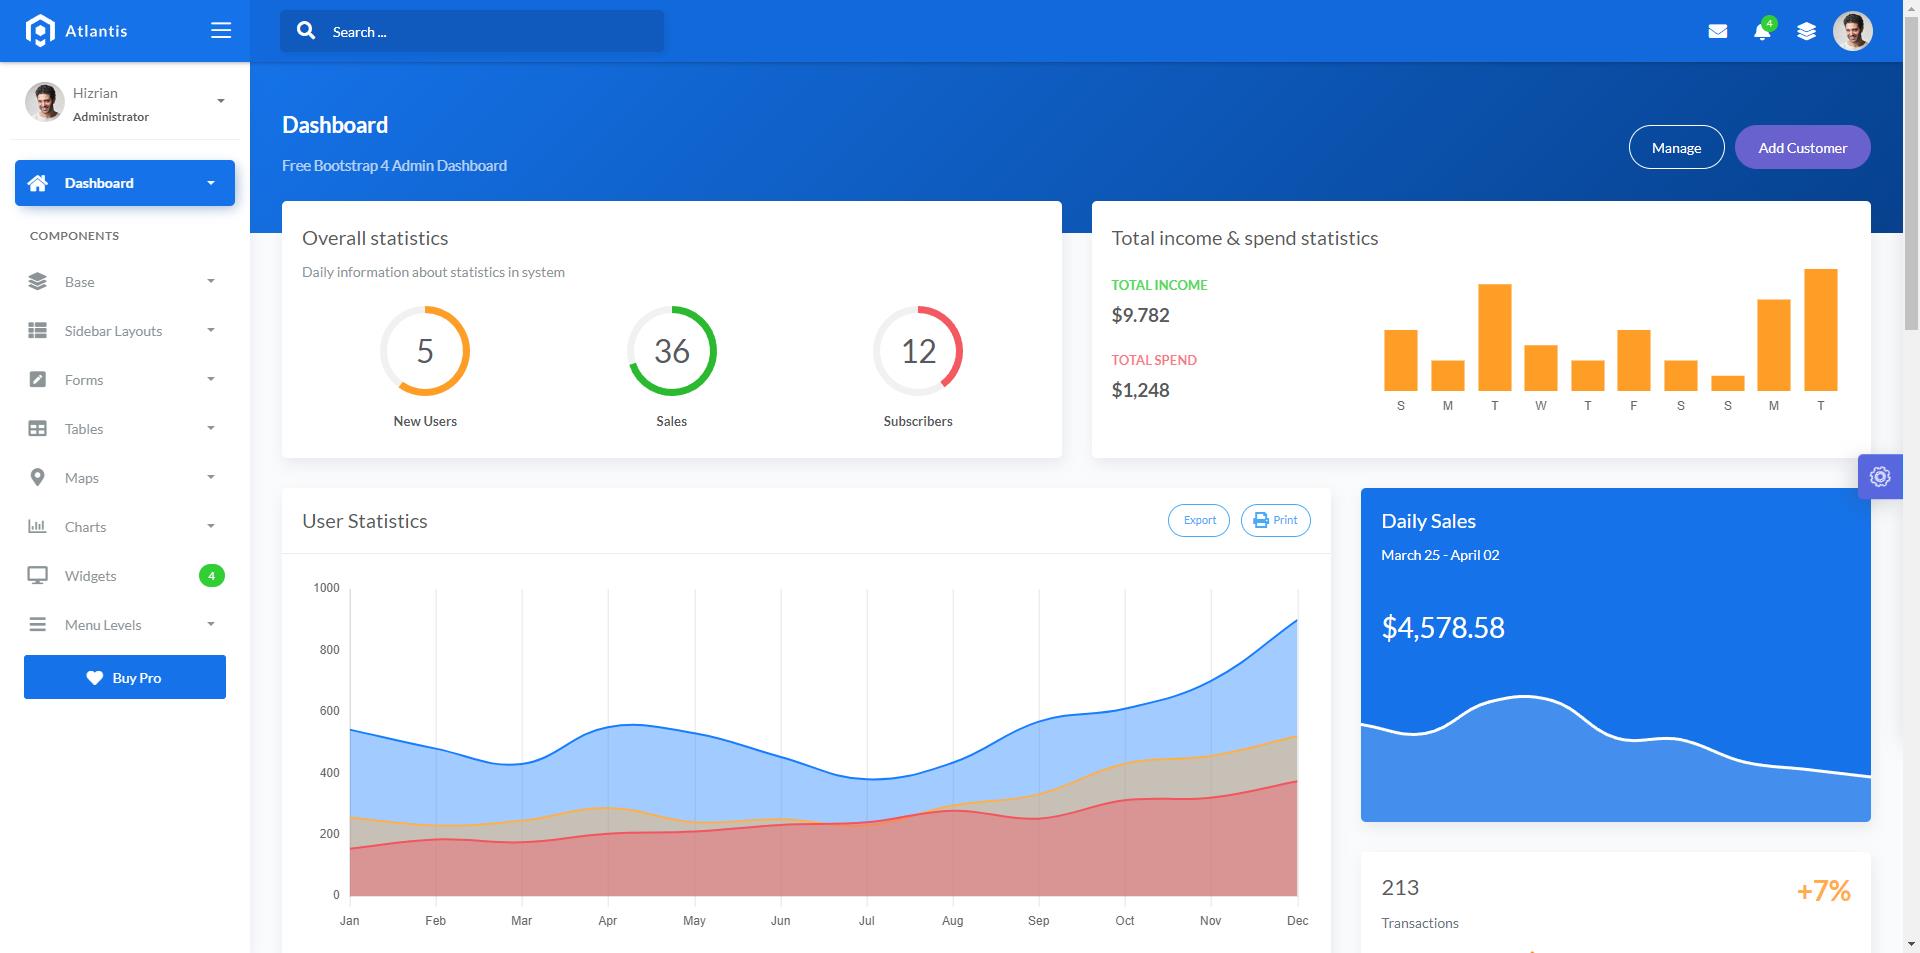Click the COMPONENTS section heading

[74, 236]
